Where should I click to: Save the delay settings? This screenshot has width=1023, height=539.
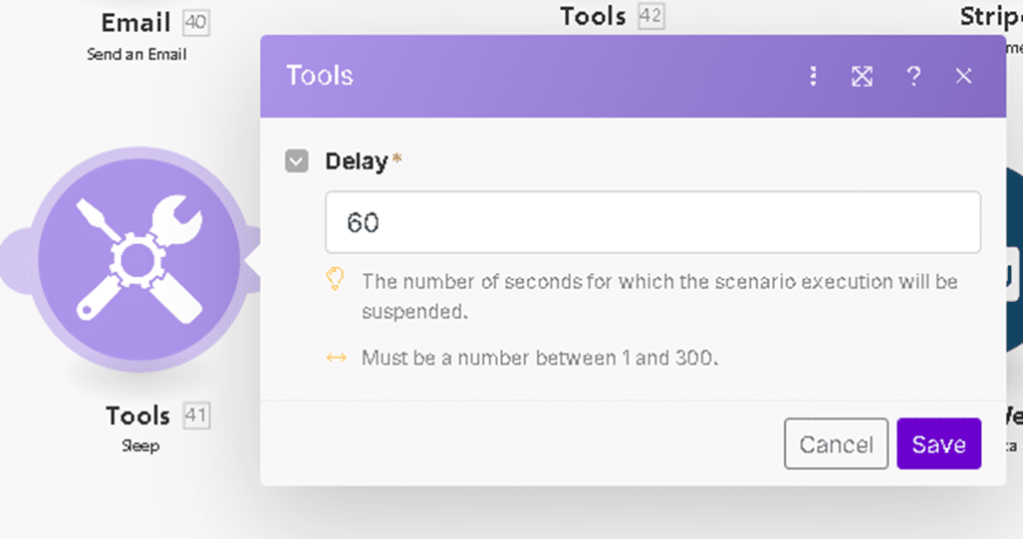[938, 444]
